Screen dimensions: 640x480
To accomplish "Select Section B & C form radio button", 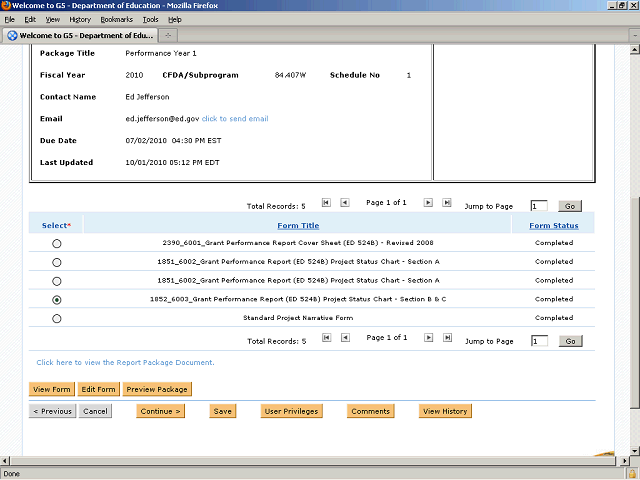I will (x=56, y=300).
